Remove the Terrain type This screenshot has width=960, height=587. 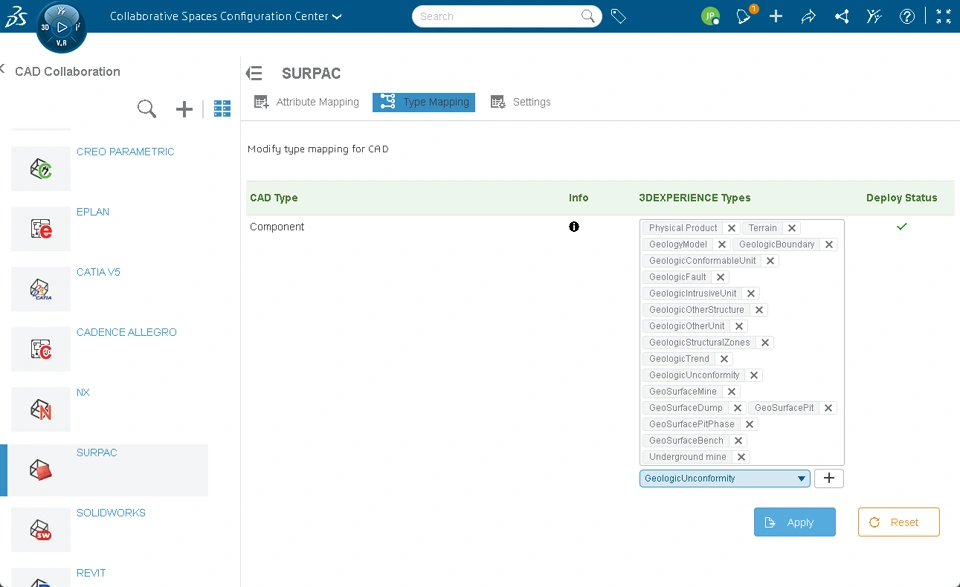[792, 228]
